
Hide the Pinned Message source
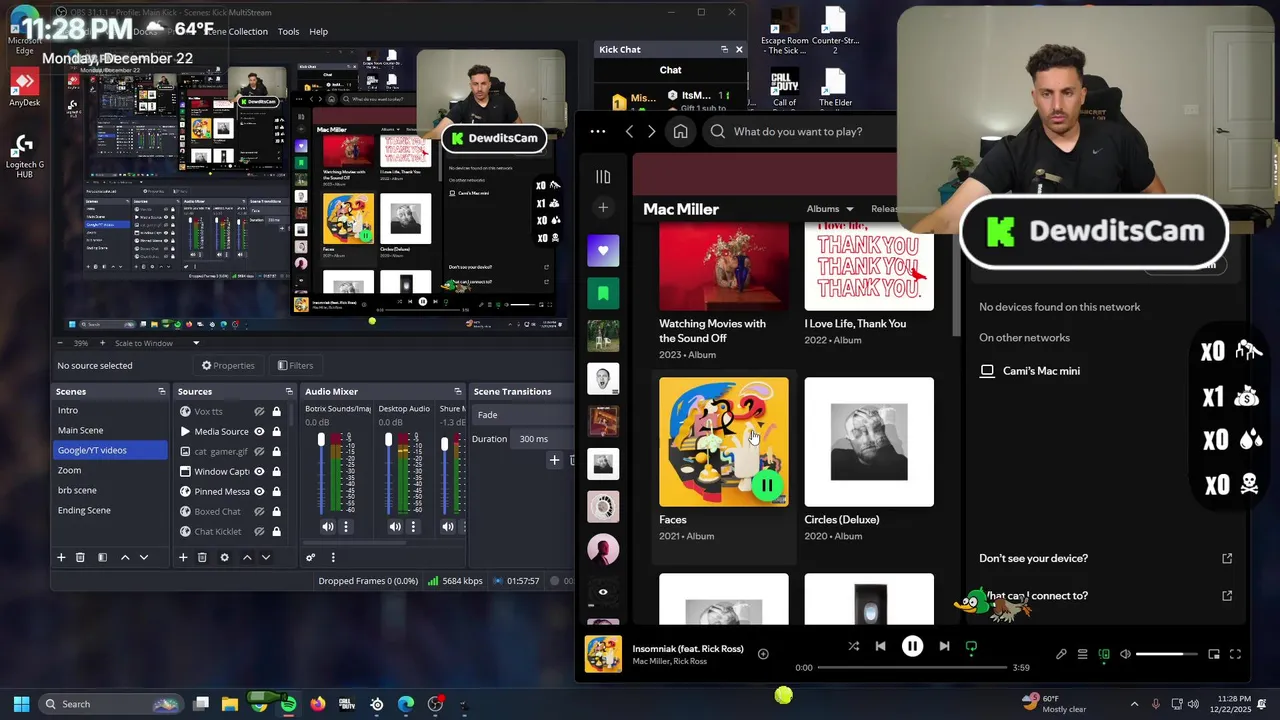tap(259, 491)
